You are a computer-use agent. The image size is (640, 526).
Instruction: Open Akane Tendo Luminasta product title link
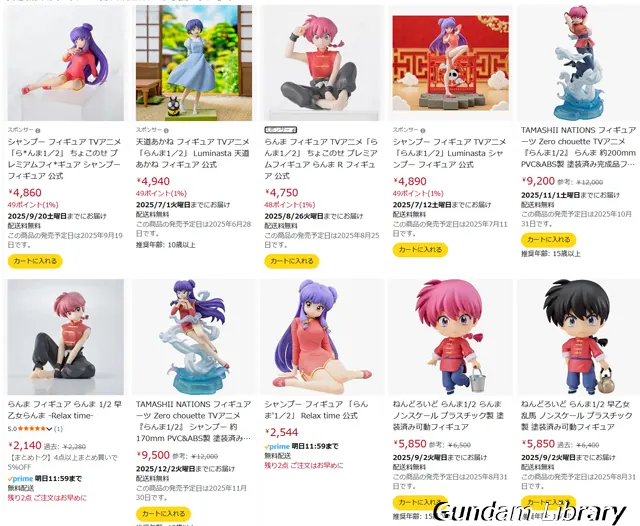(x=193, y=153)
